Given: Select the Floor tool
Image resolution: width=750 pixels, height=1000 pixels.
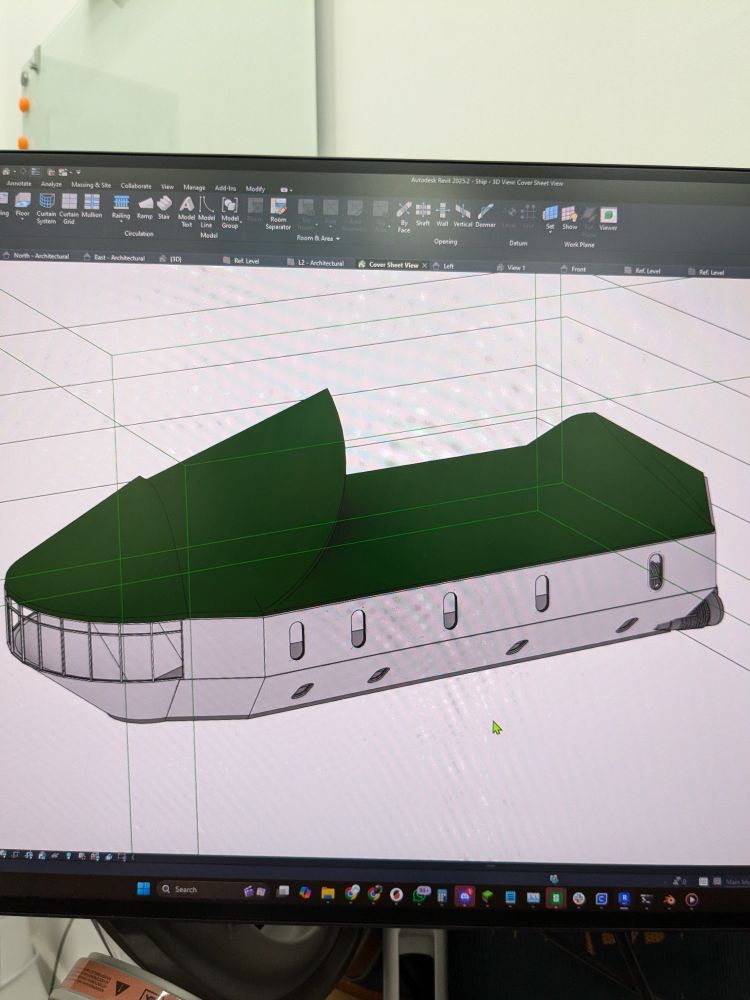Looking at the screenshot, I should (23, 205).
